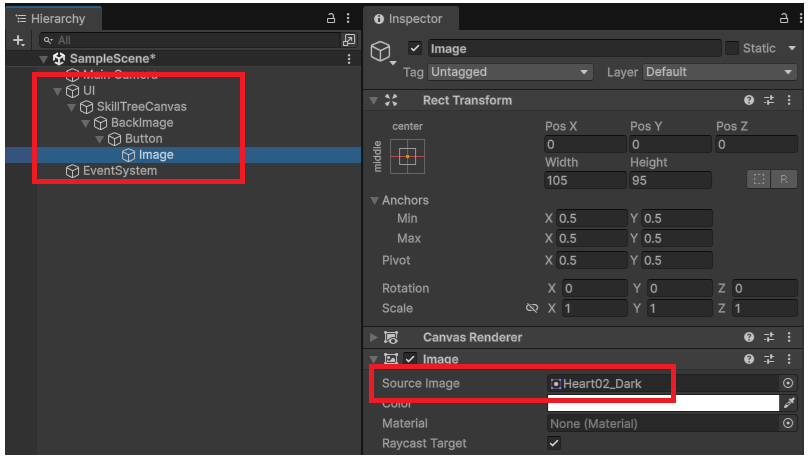
Task: Toggle raw edit mode R button
Action: (x=784, y=179)
